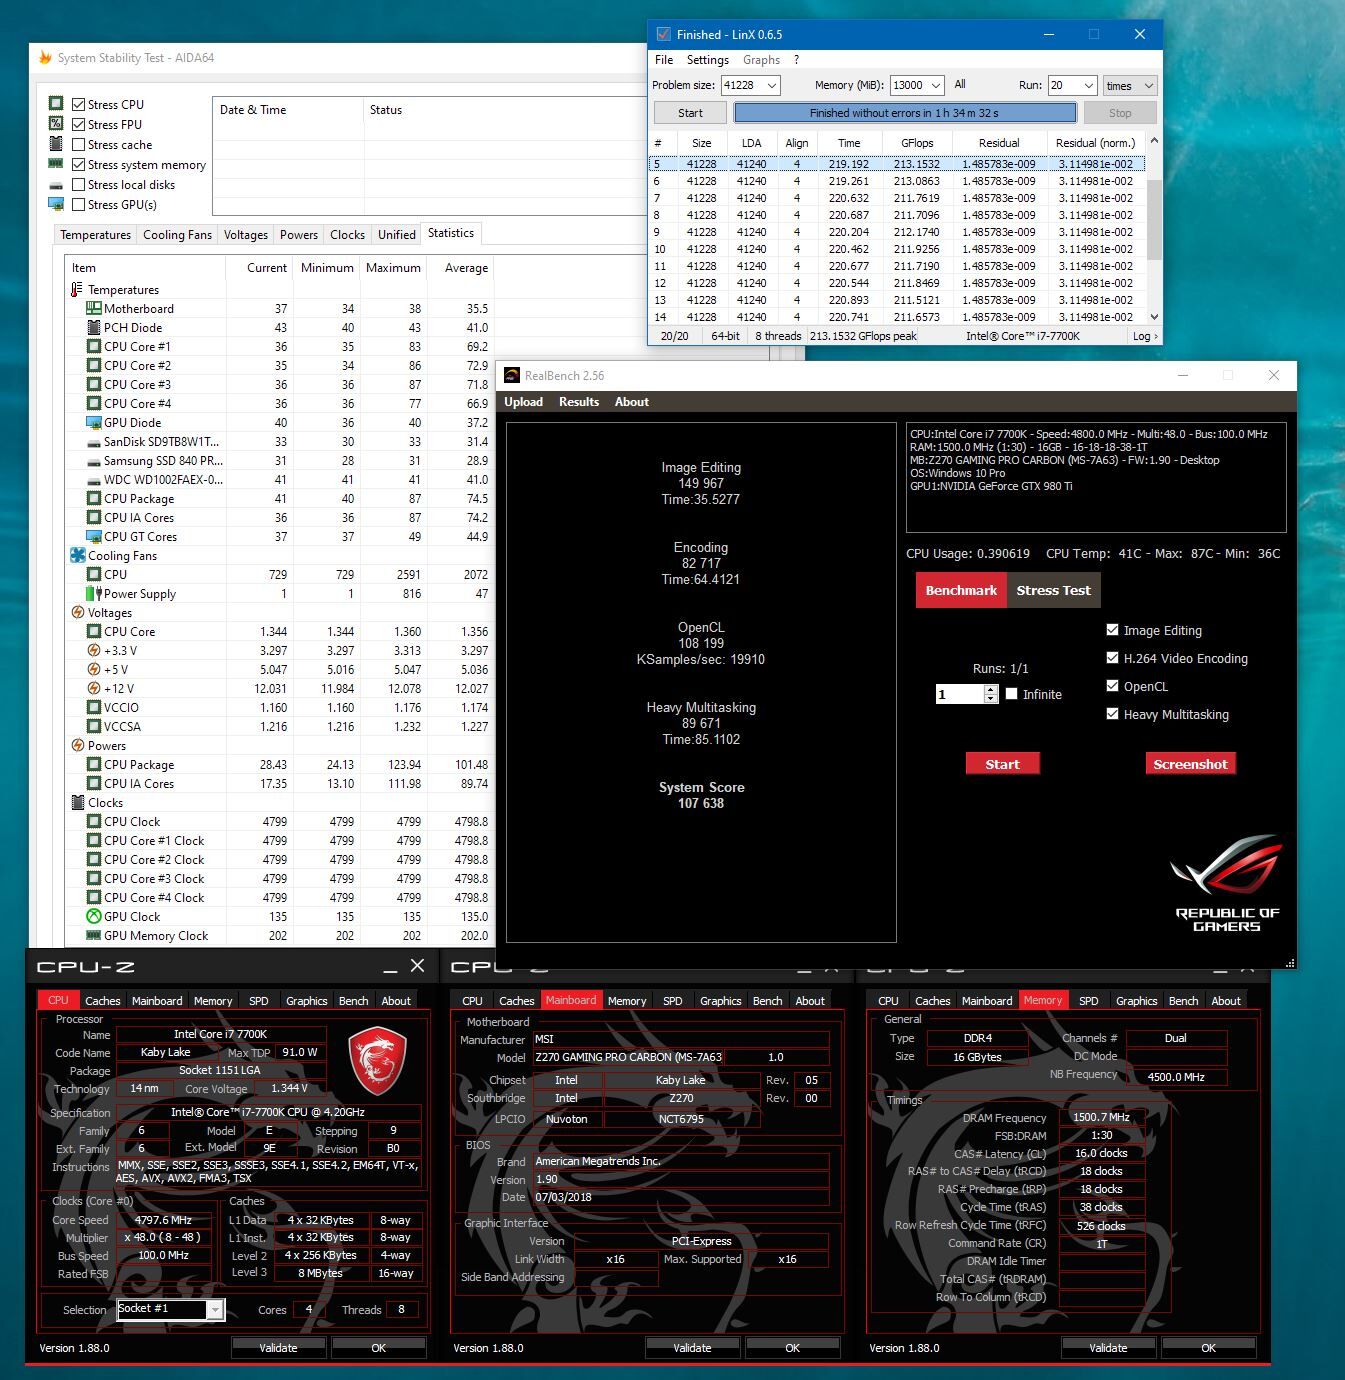This screenshot has height=1380, width=1345.
Task: Click the AIDA64 flame icon in title bar
Action: 44,57
